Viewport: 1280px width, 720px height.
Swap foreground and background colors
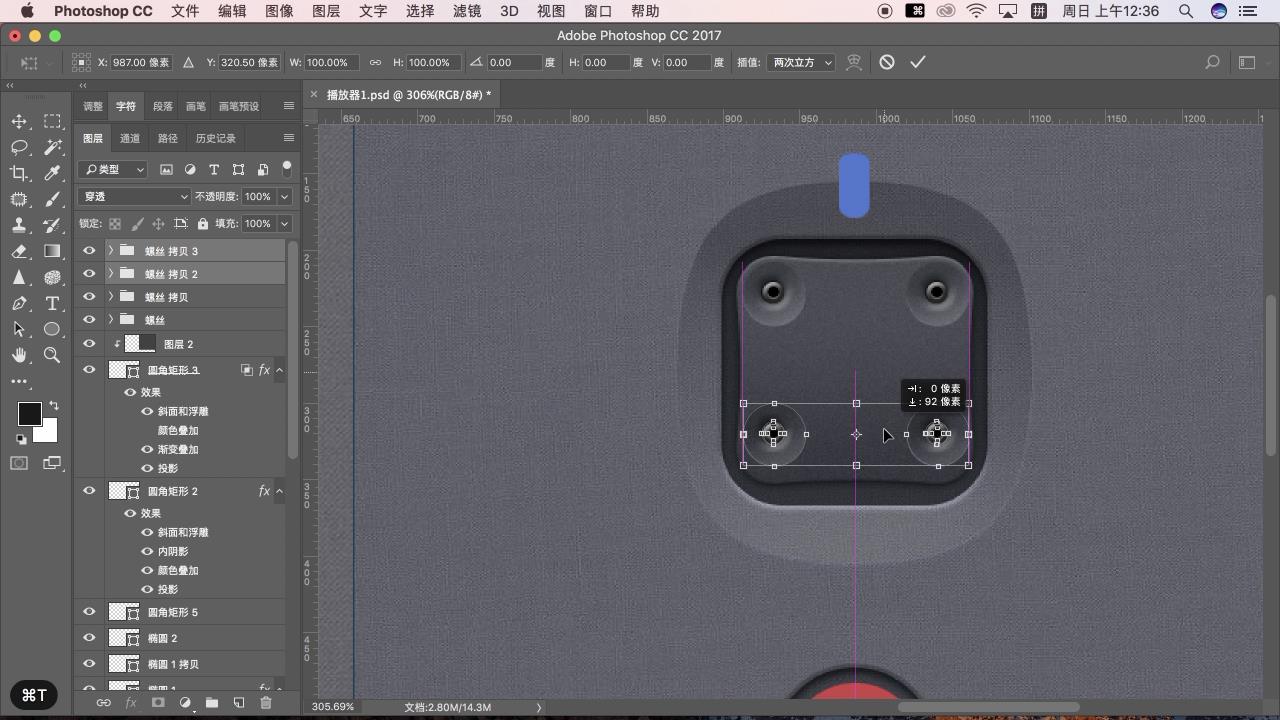(54, 406)
